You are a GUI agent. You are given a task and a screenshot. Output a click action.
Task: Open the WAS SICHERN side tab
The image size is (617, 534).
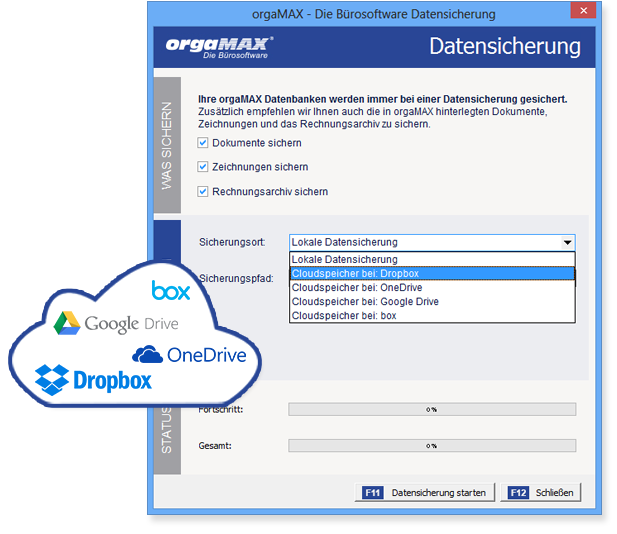point(167,145)
